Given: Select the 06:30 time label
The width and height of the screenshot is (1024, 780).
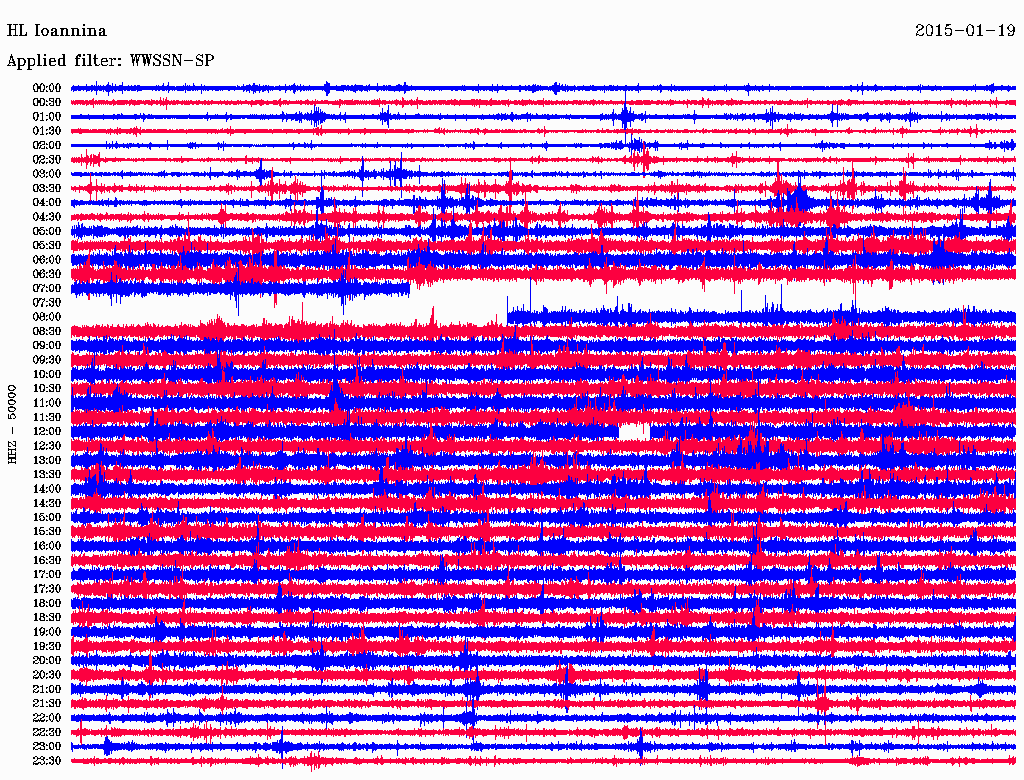Looking at the screenshot, I should (47, 274).
